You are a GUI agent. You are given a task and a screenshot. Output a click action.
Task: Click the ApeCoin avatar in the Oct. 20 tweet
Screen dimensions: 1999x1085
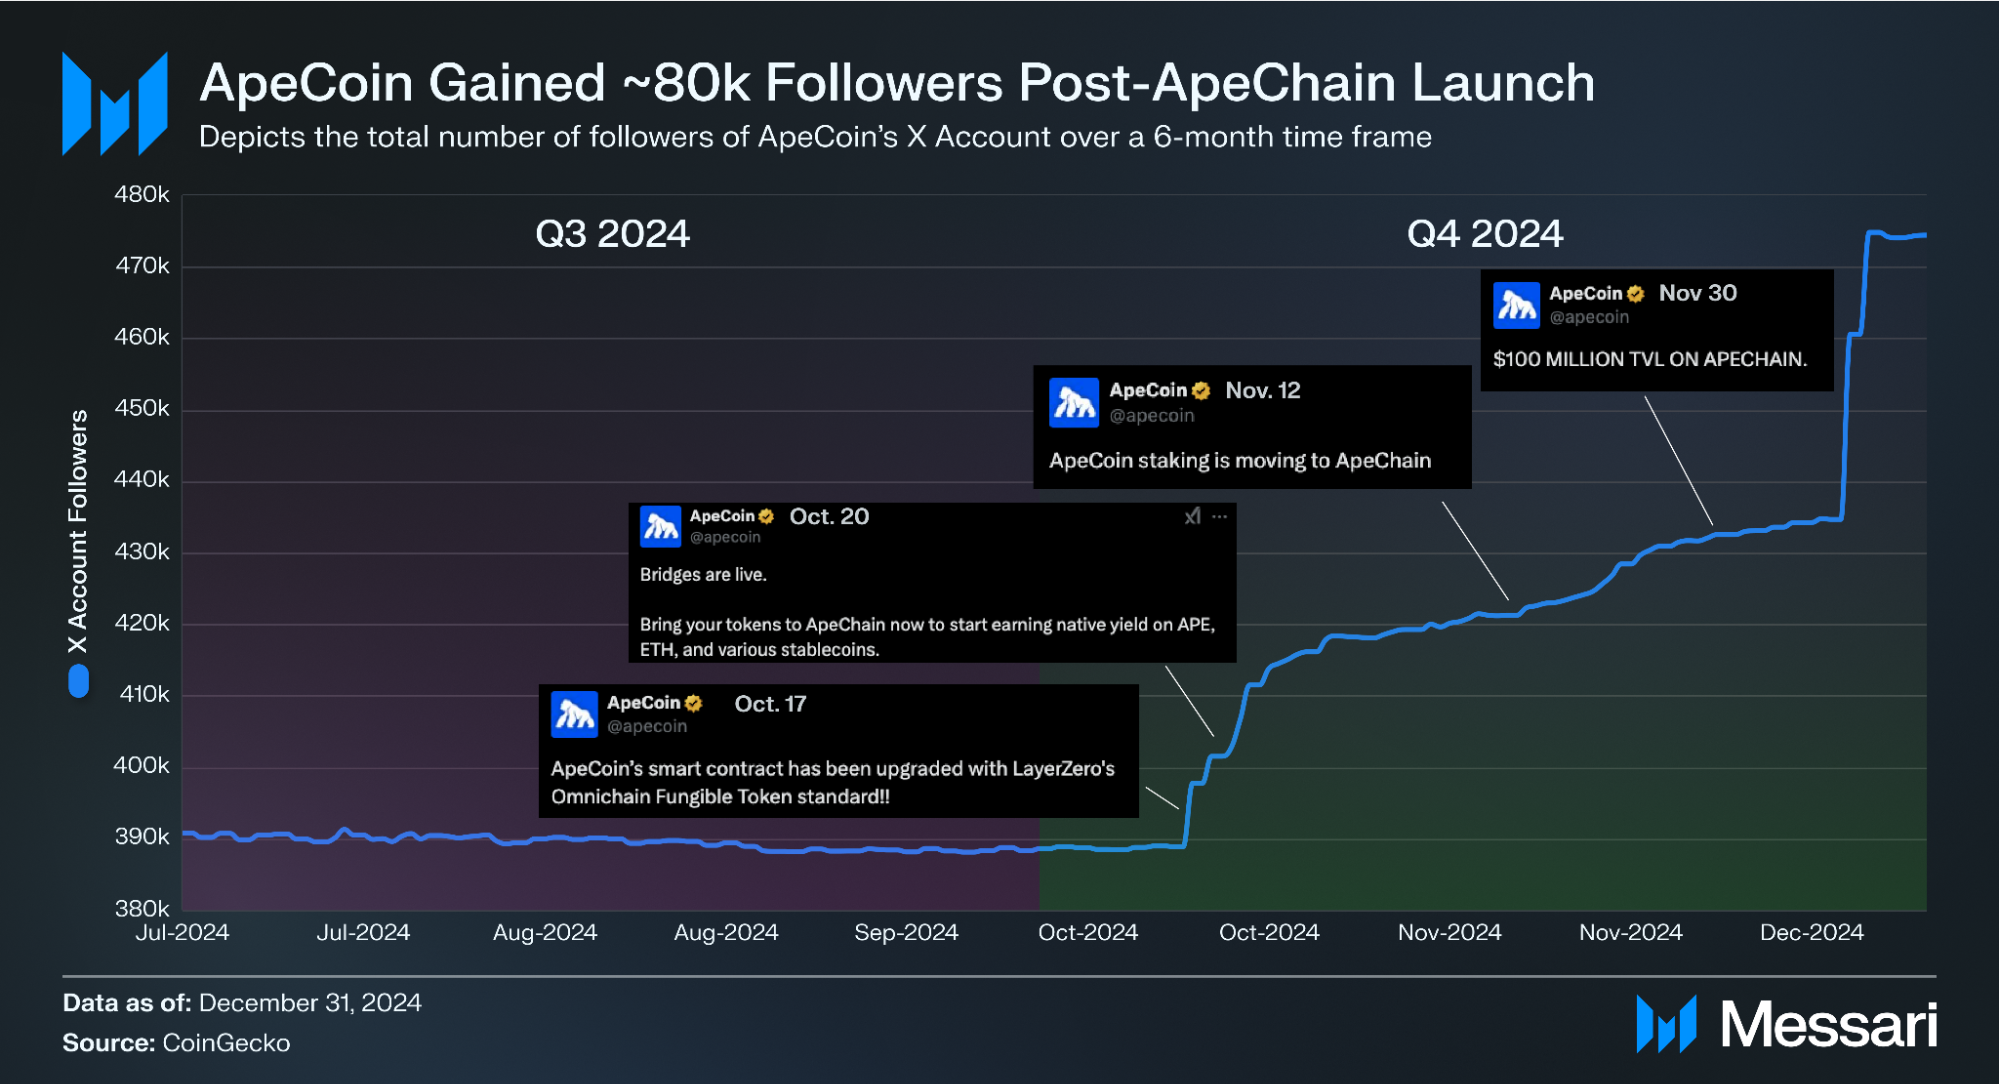661,526
